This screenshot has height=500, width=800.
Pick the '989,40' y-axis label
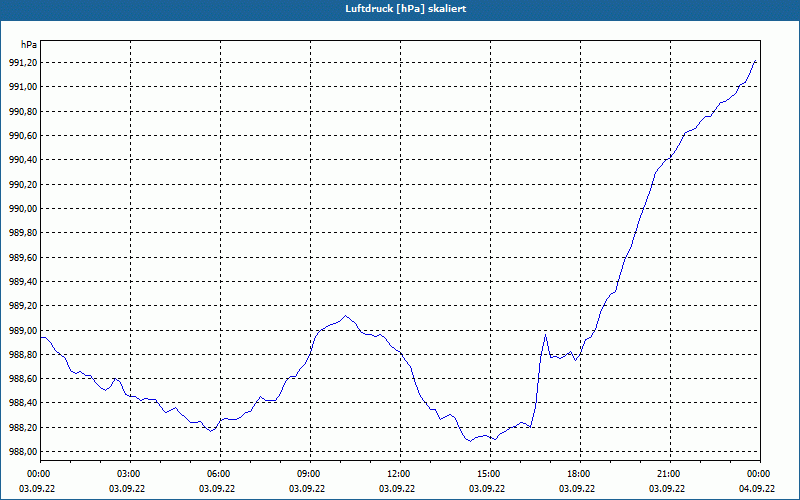tap(23, 282)
